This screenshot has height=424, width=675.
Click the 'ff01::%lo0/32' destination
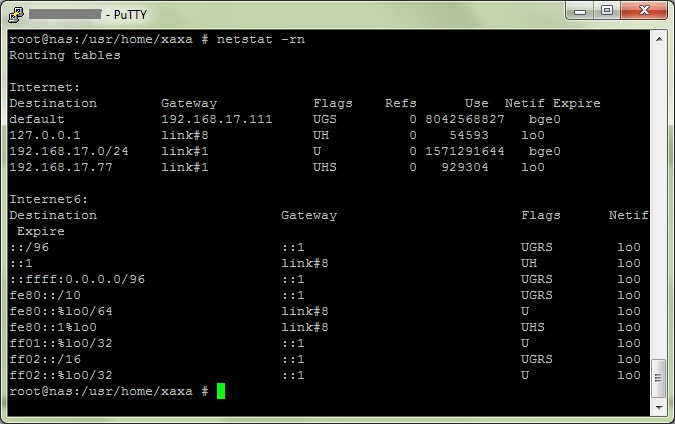[61, 343]
